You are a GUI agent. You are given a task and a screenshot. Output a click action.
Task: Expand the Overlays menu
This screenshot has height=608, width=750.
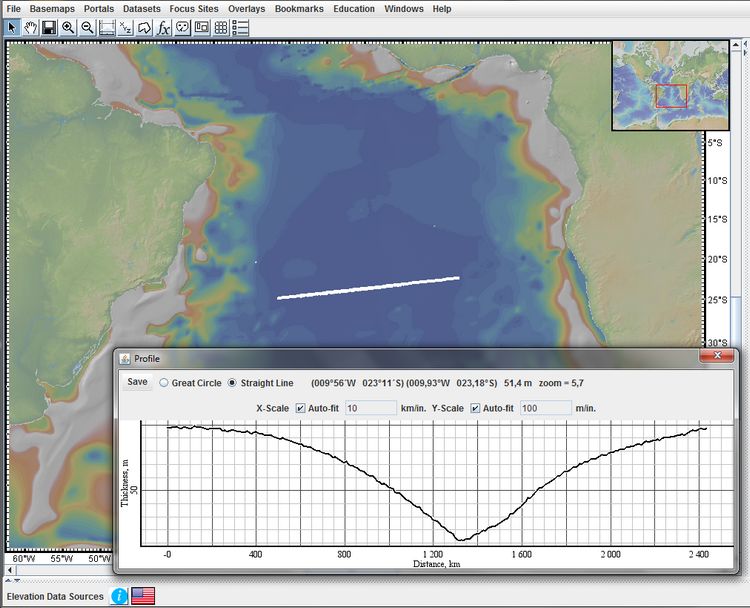246,9
